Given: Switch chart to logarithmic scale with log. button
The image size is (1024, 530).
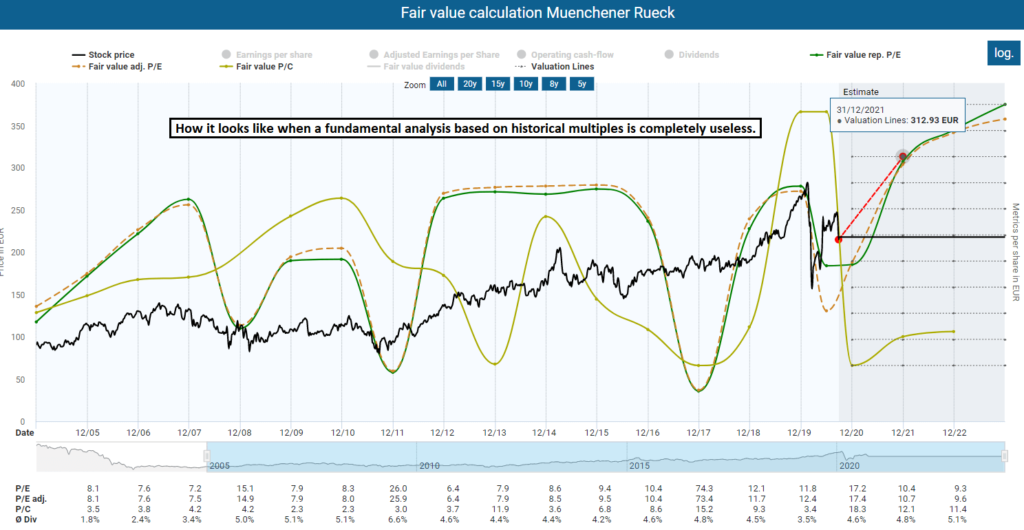Looking at the screenshot, I should (x=1003, y=54).
